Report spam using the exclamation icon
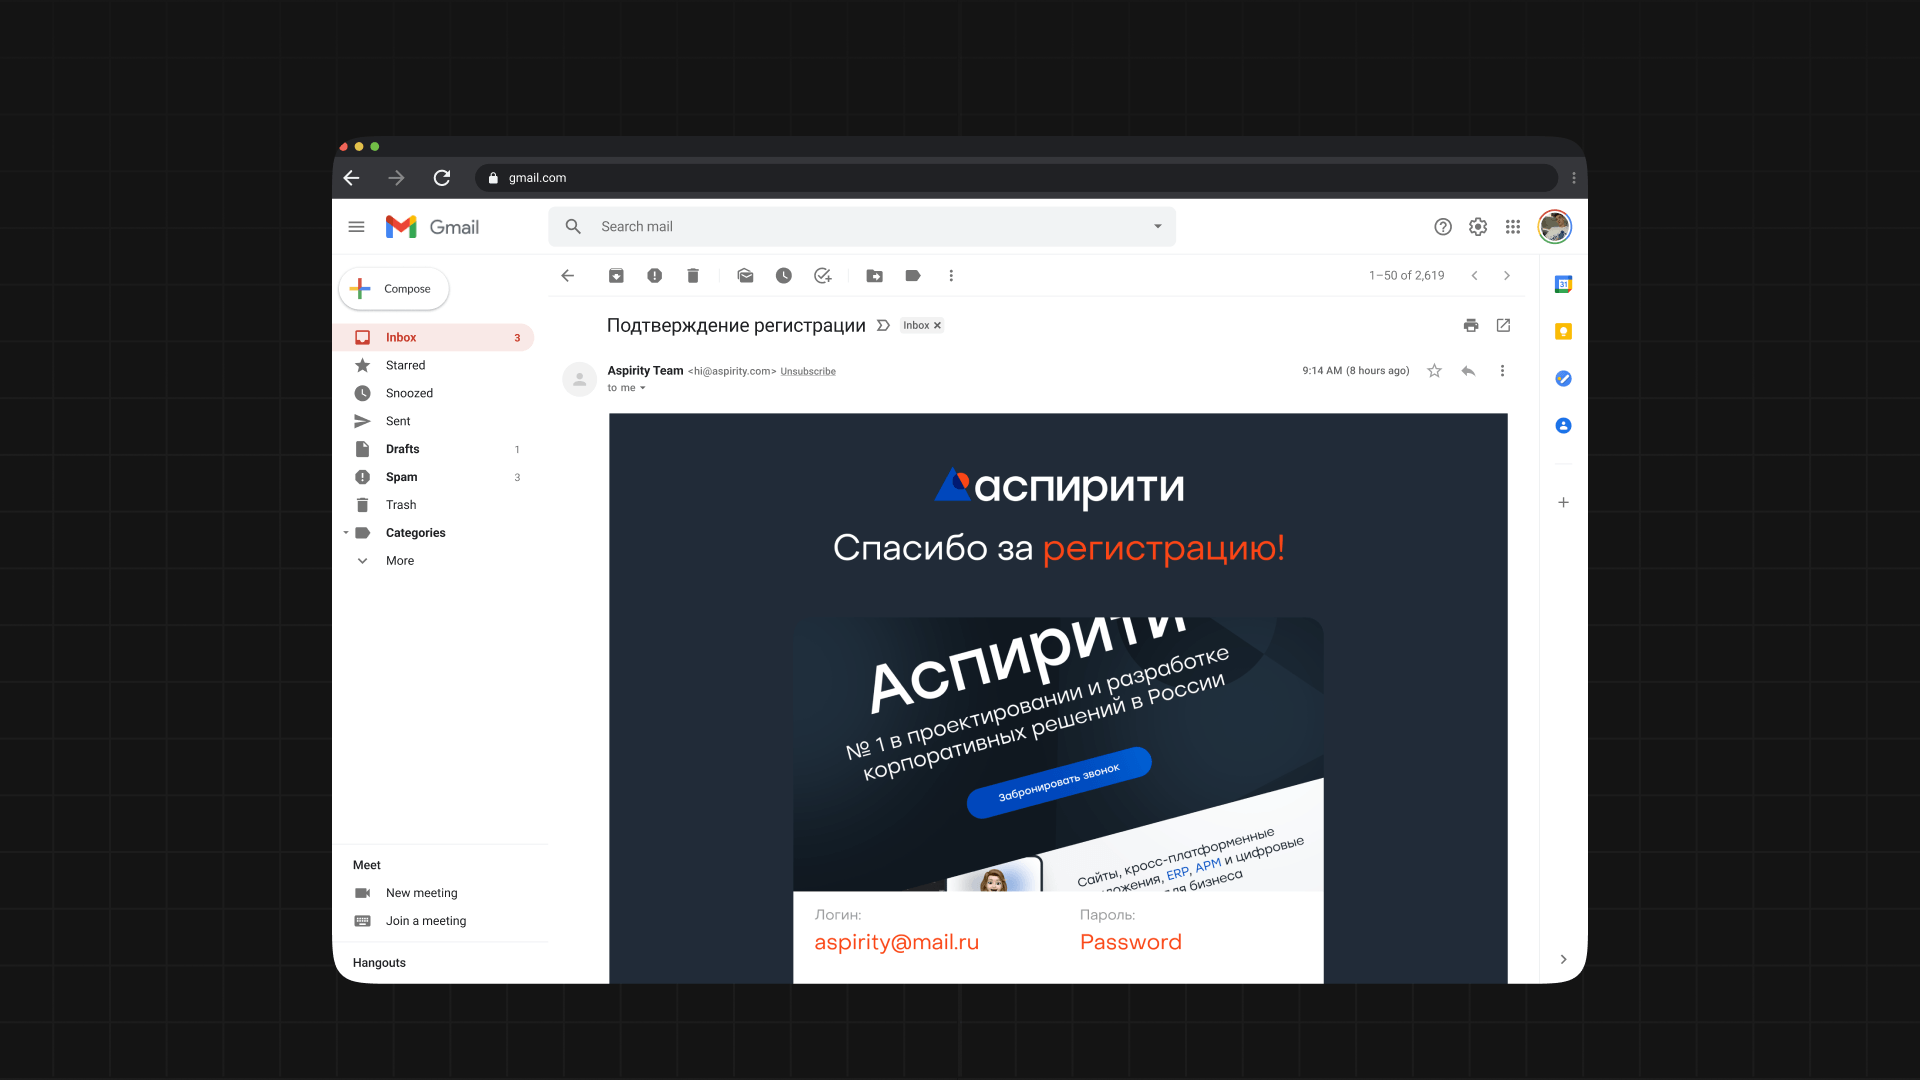Image resolution: width=1920 pixels, height=1080 pixels. point(654,276)
